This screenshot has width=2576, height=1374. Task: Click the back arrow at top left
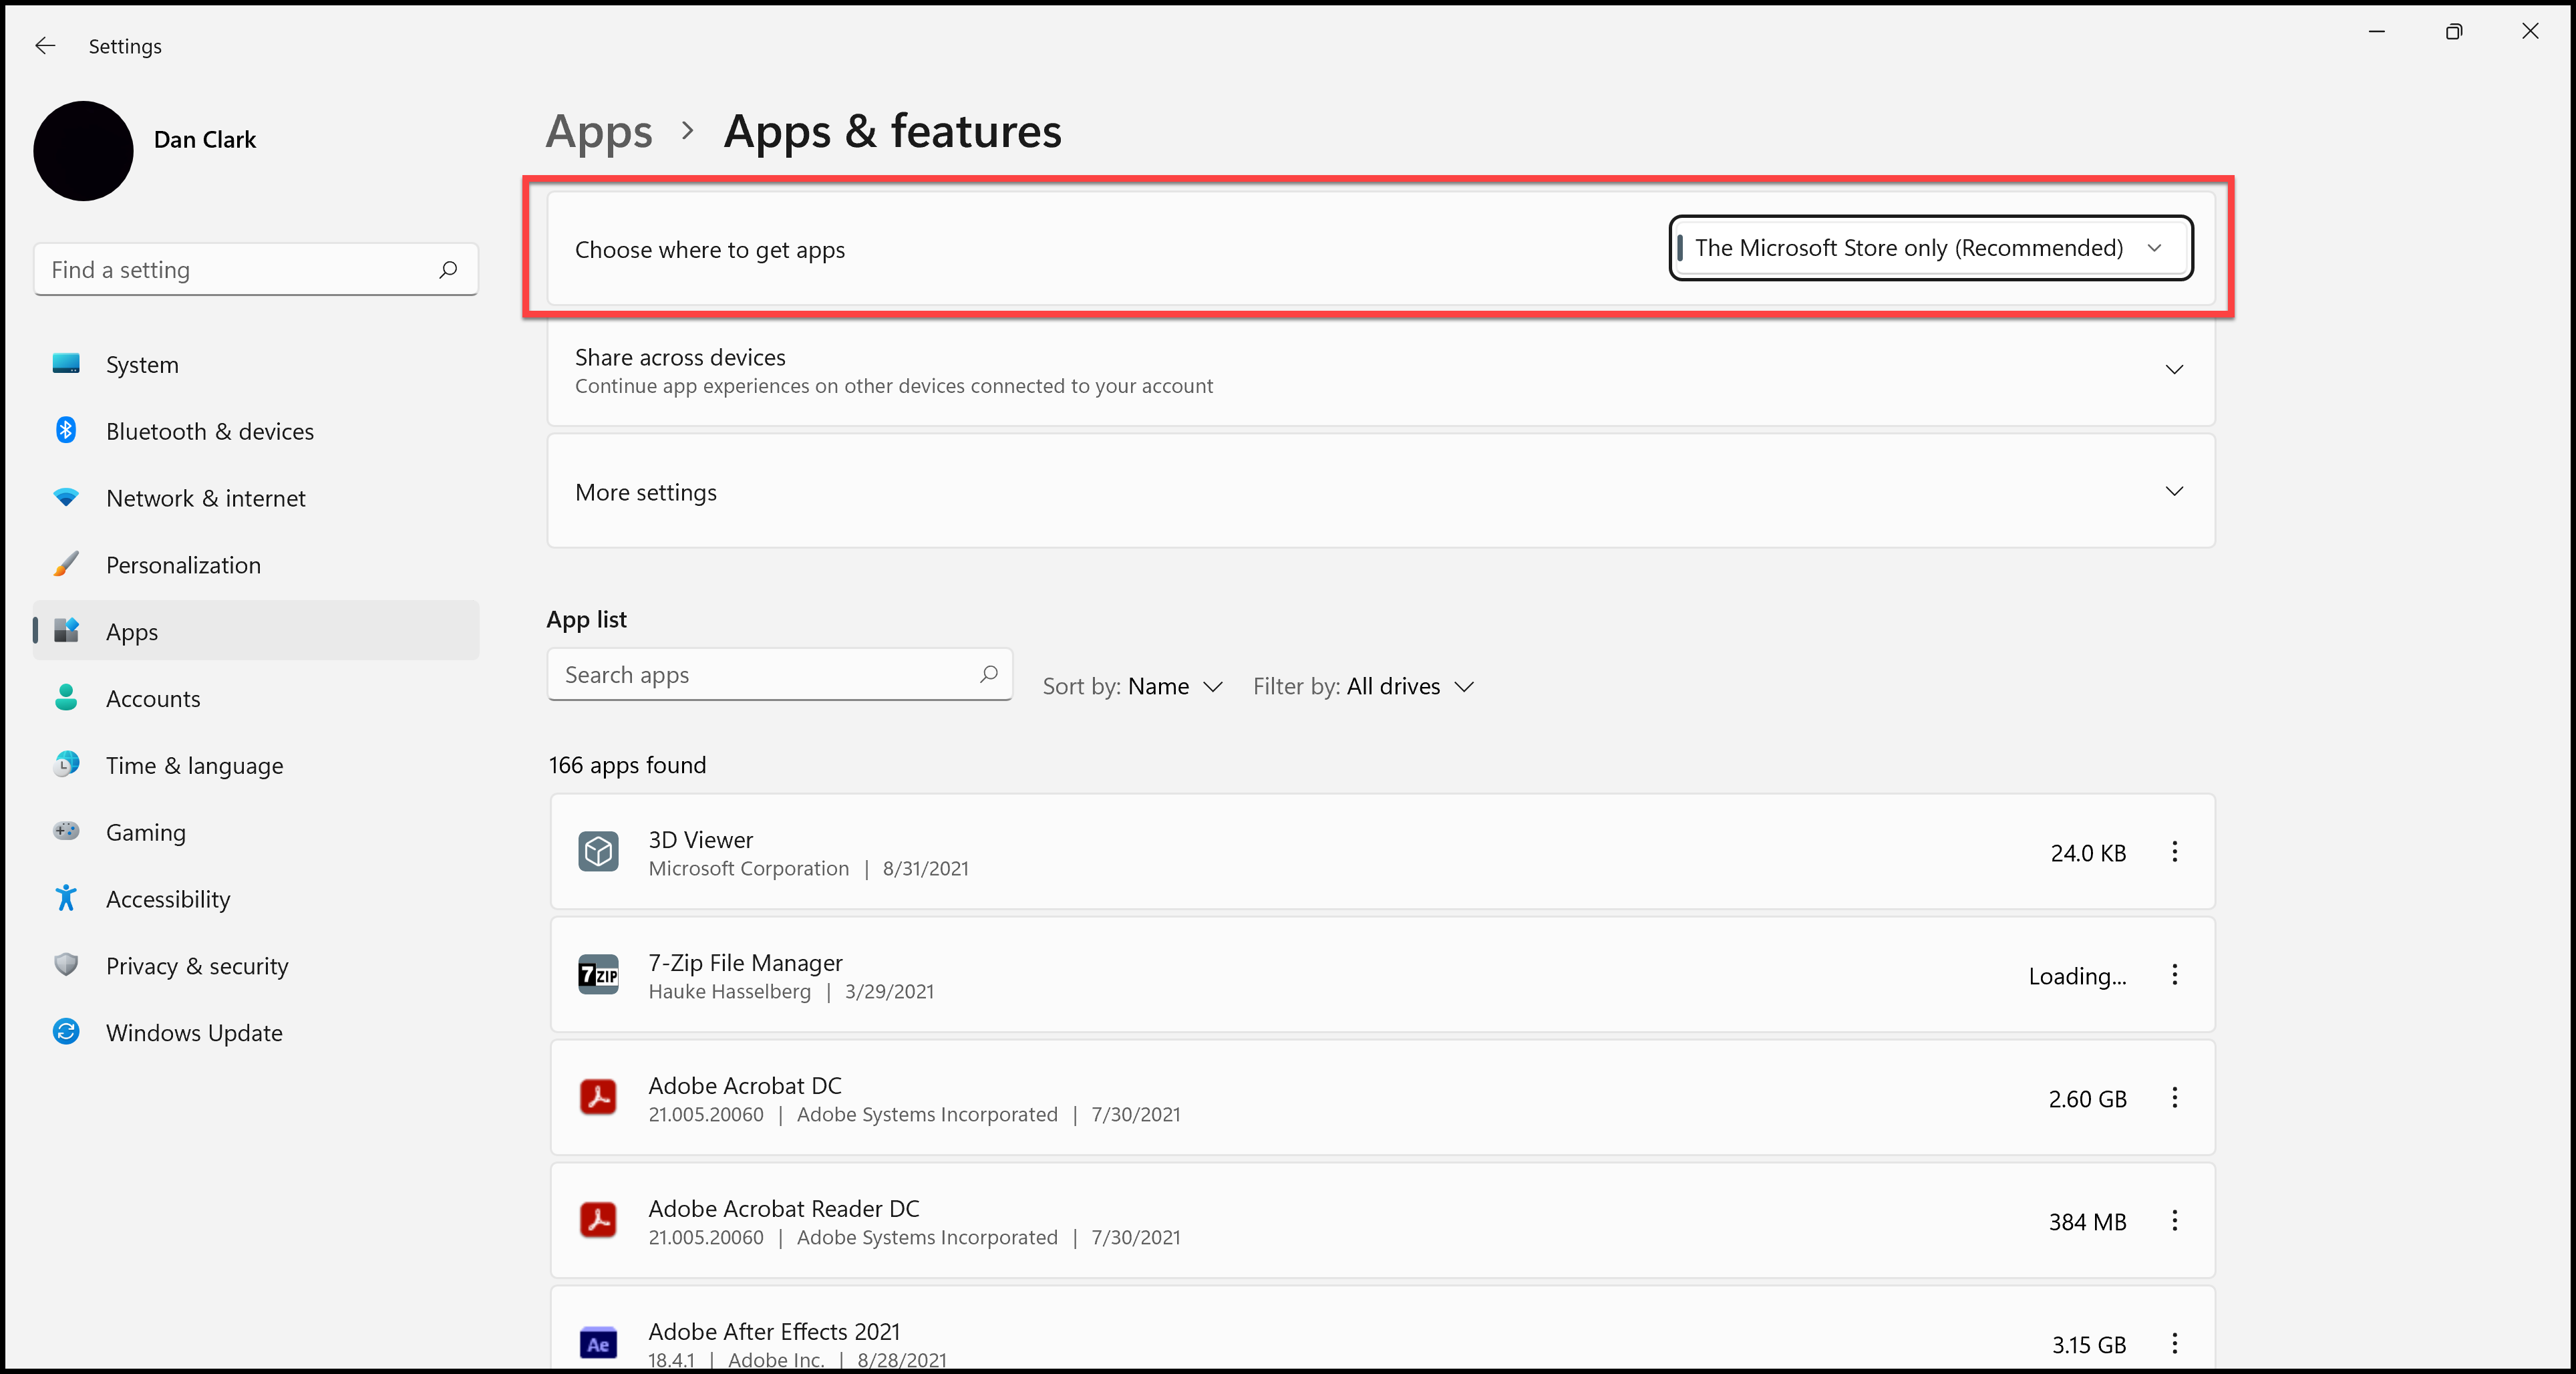click(x=46, y=46)
